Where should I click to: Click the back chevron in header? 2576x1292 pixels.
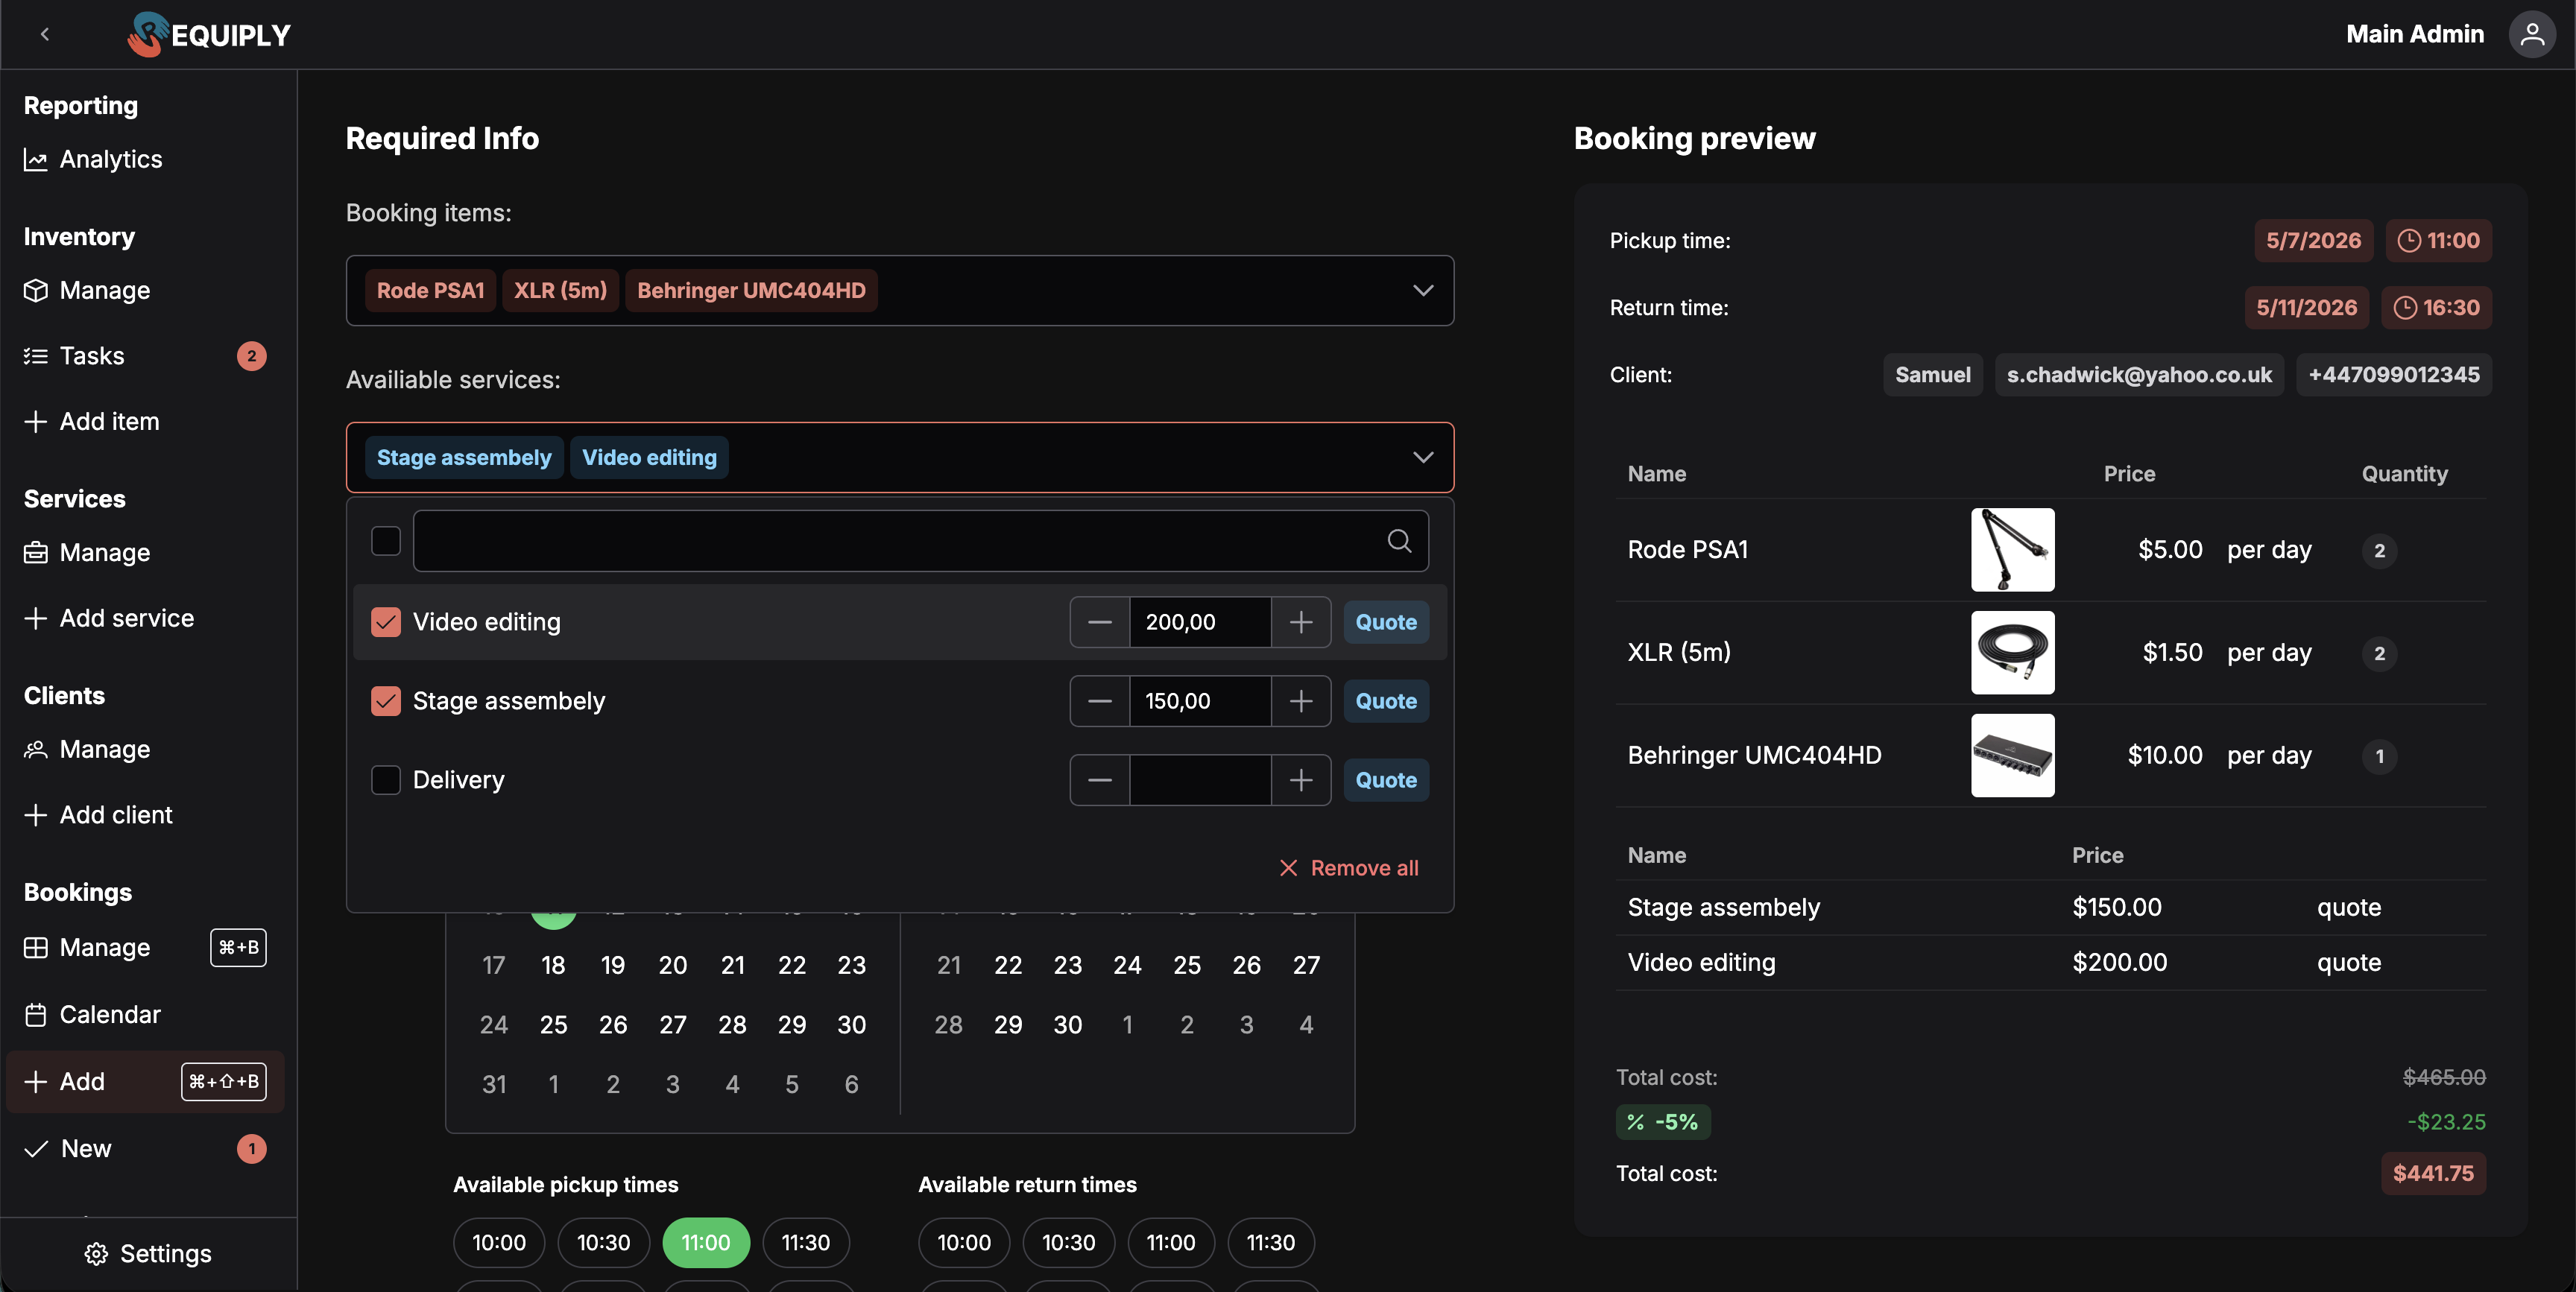pos(45,34)
